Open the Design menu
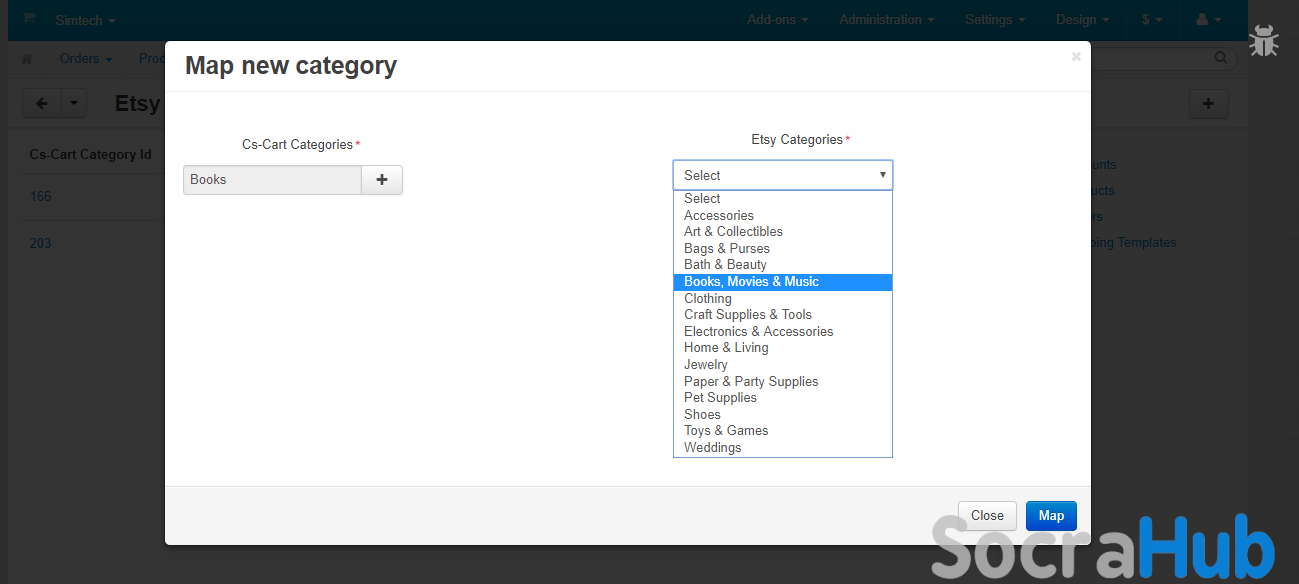Image resolution: width=1299 pixels, height=584 pixels. (1083, 20)
